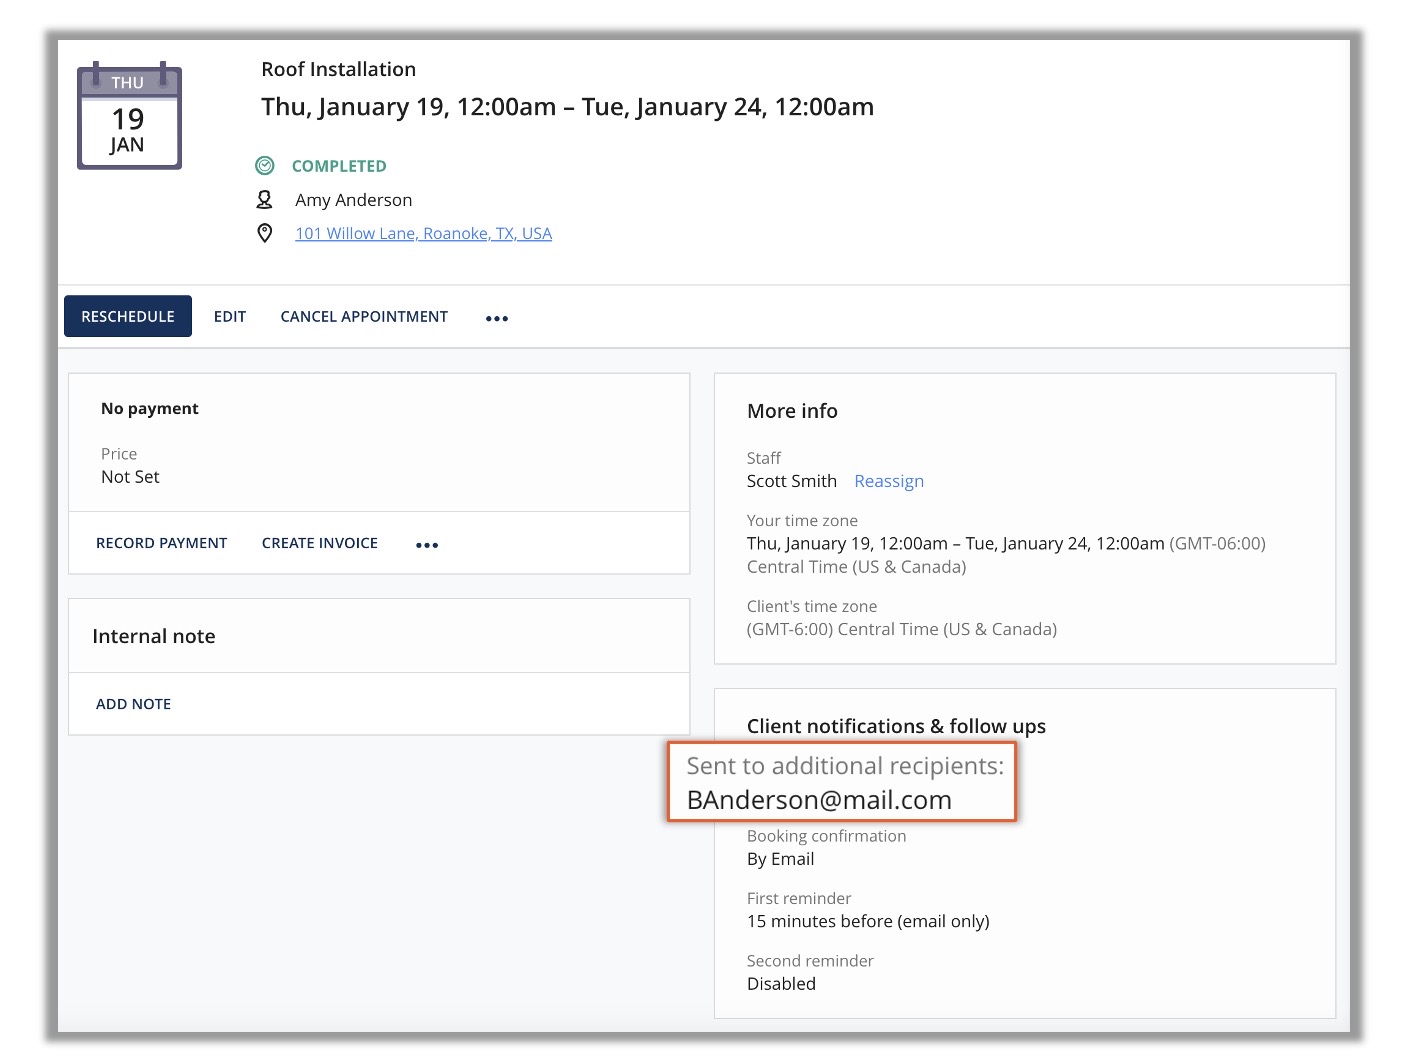Click the Reschedule button
Screen dimensions: 1410x1060
pos(128,316)
